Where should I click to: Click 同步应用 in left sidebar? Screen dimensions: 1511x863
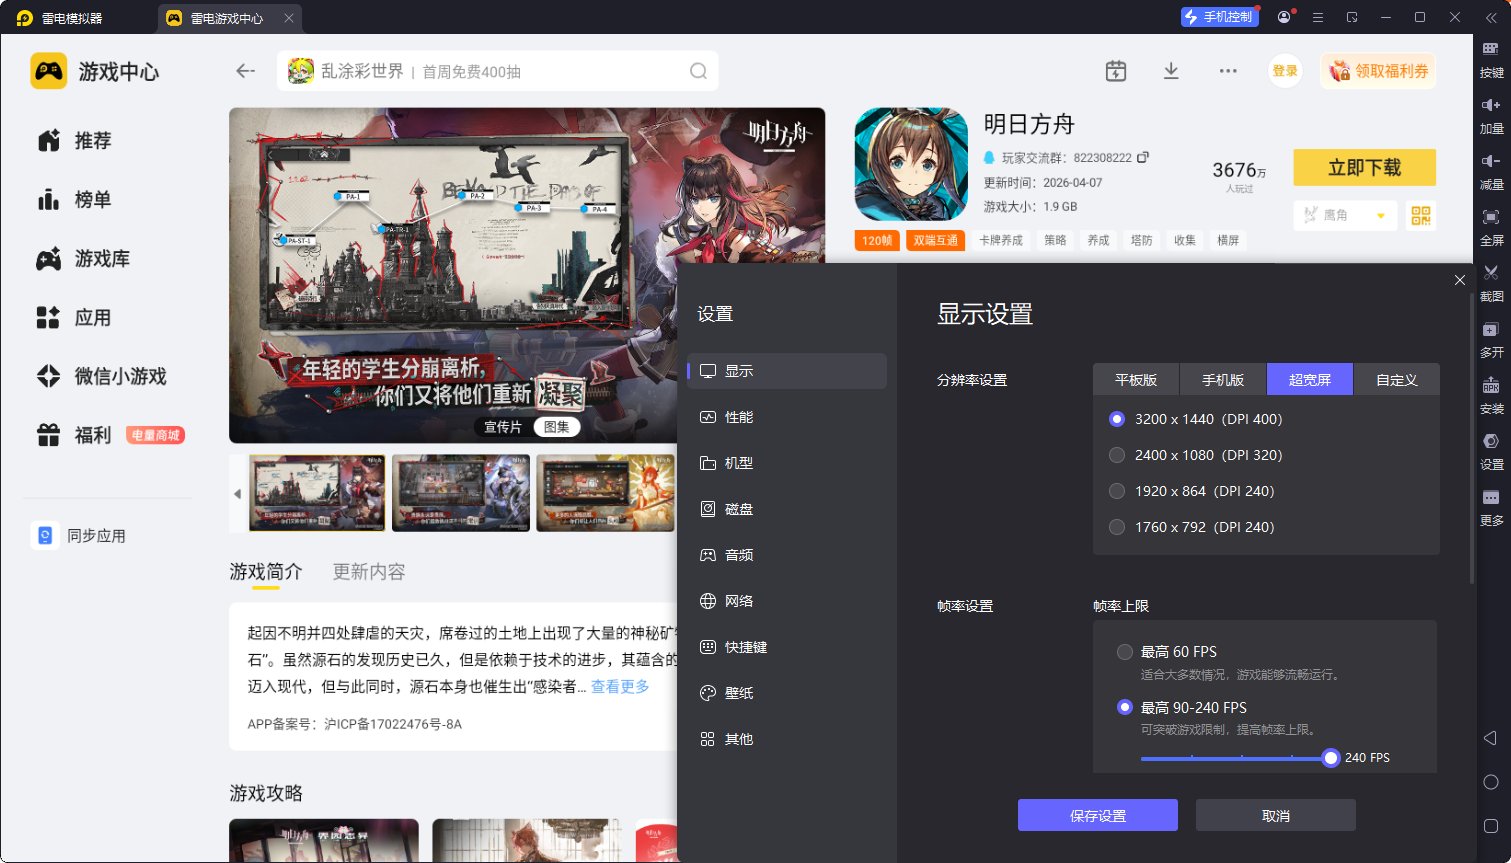click(79, 536)
